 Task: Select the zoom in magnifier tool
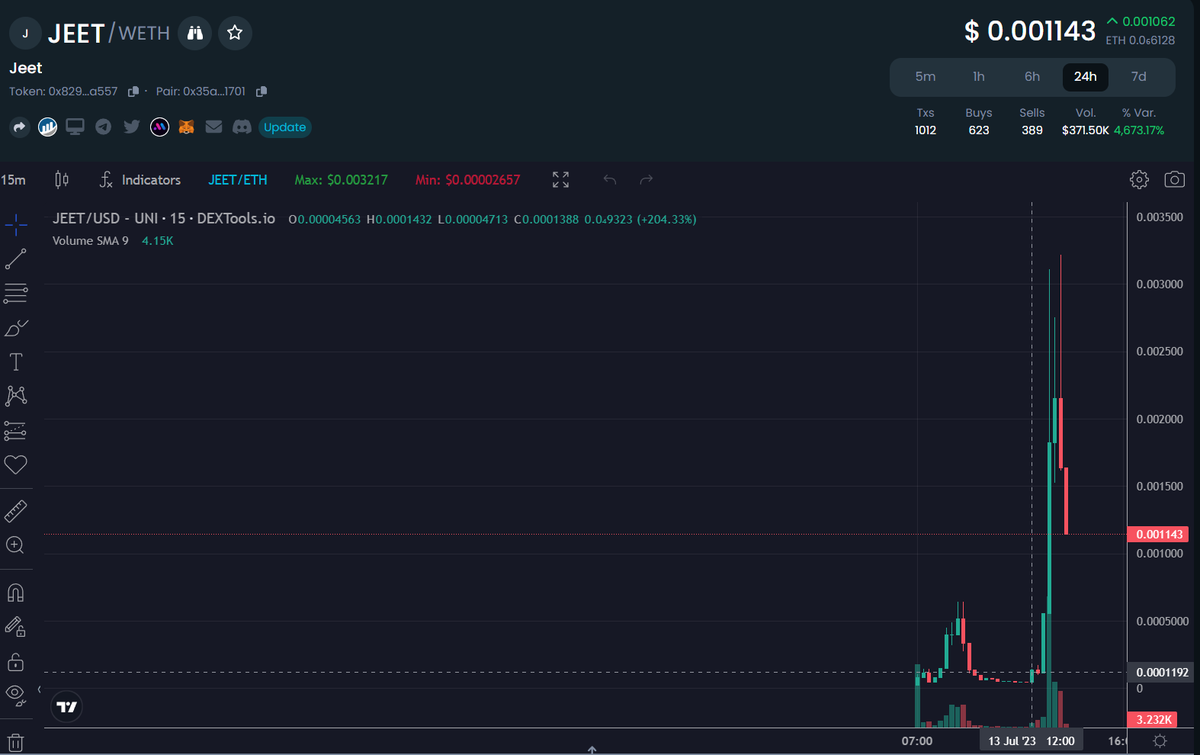click(16, 545)
